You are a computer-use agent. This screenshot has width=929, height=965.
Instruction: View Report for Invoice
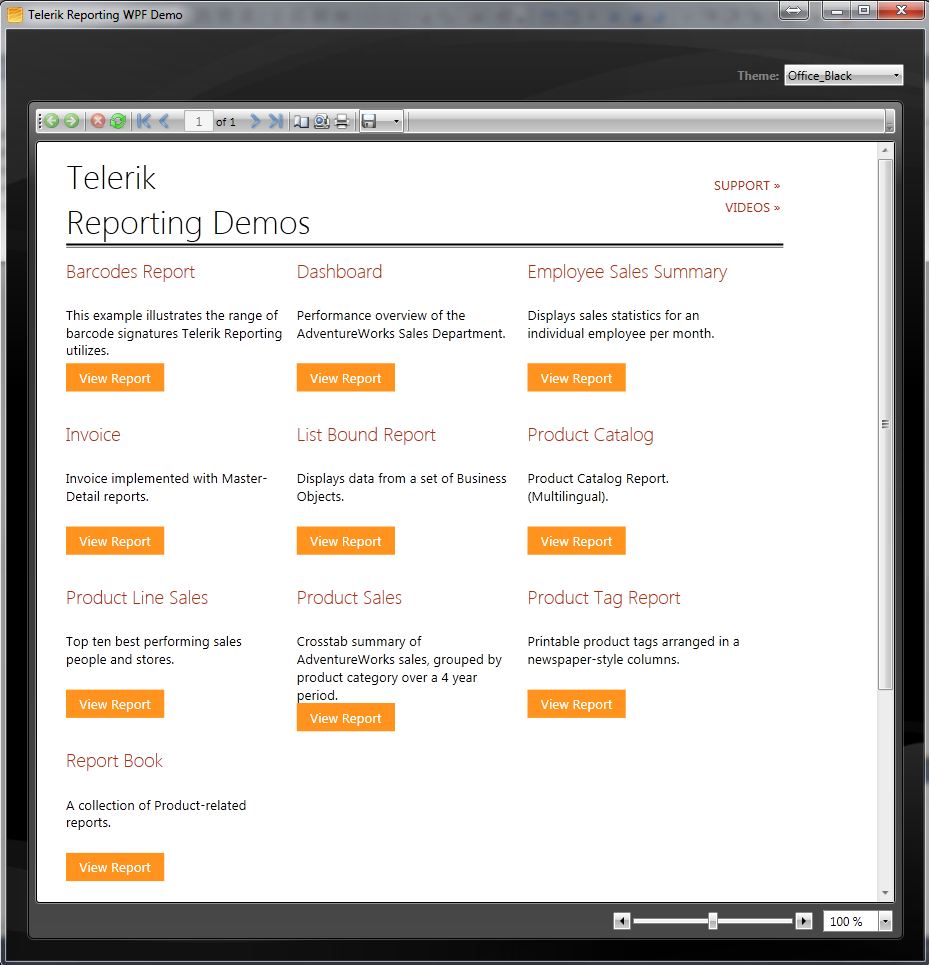(115, 541)
